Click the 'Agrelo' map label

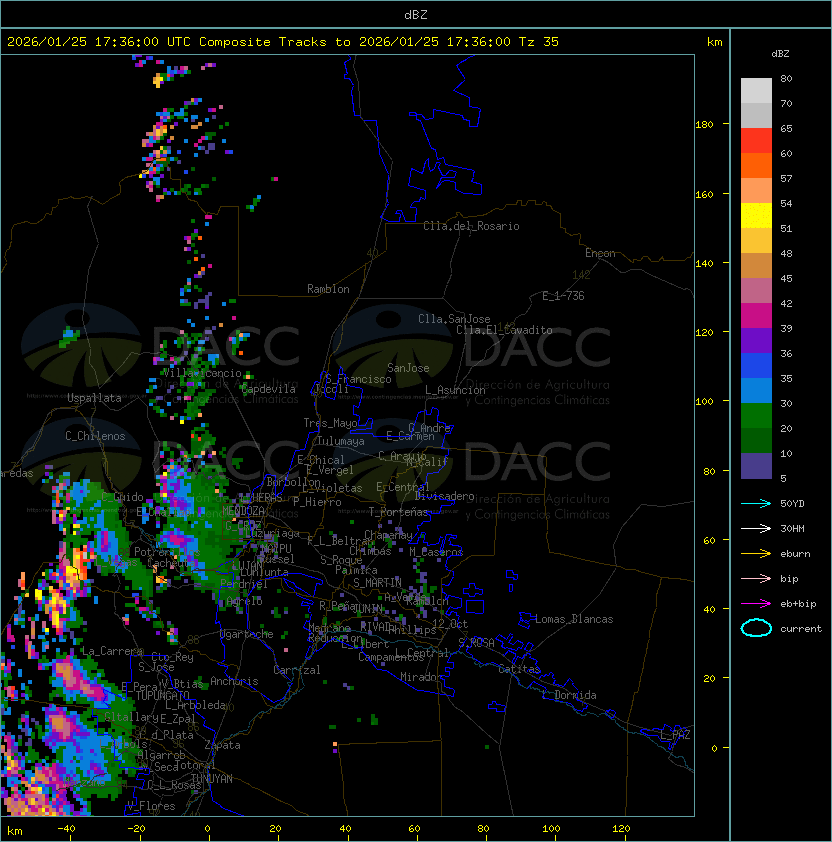pyautogui.click(x=244, y=601)
